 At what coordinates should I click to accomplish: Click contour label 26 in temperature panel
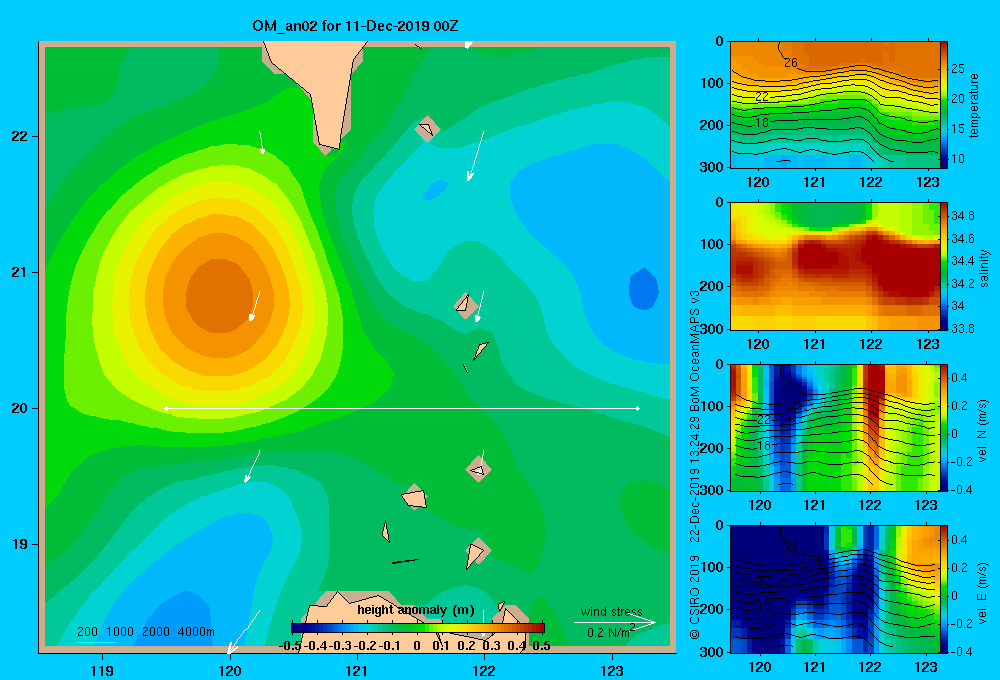coord(791,63)
